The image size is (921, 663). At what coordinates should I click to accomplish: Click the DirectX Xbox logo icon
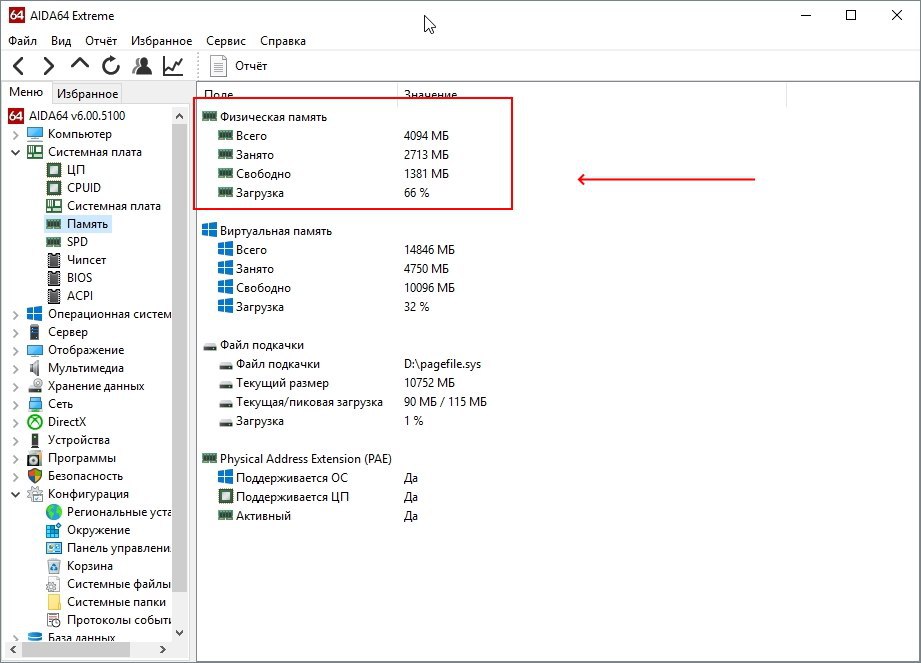click(35, 422)
